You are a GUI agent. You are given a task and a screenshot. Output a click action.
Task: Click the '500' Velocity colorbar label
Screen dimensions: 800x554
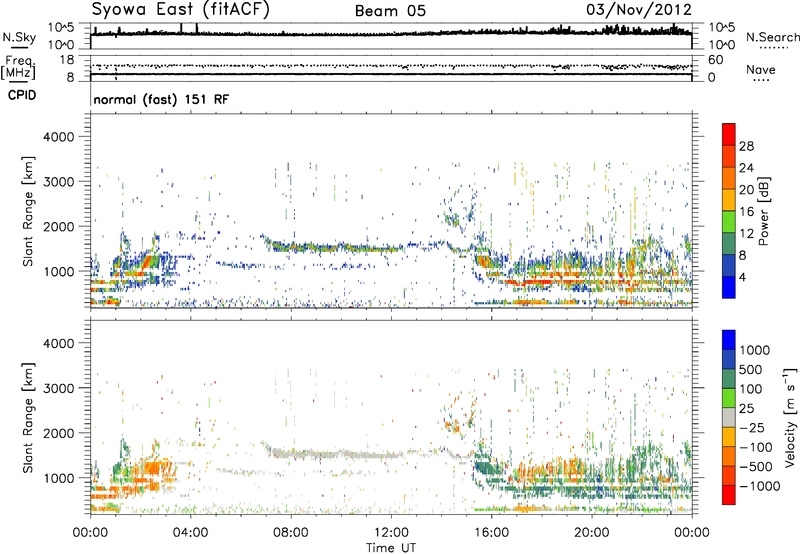pos(753,369)
